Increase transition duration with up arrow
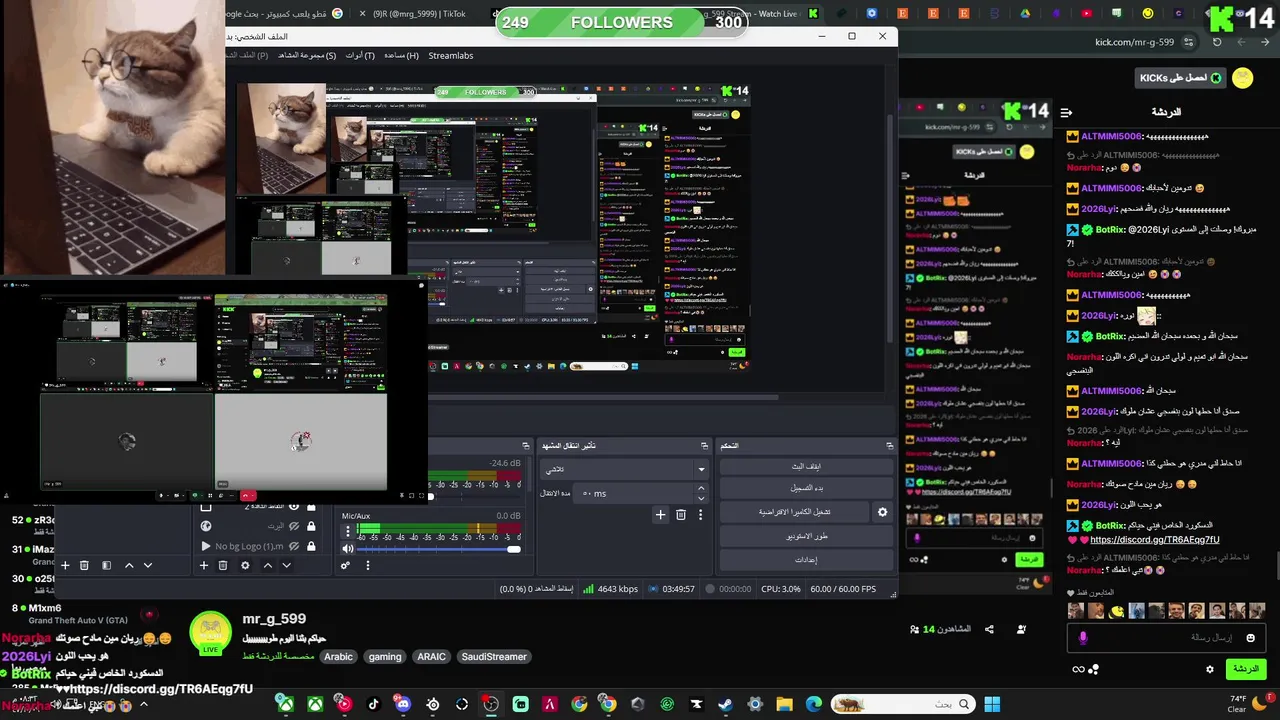 coord(701,488)
